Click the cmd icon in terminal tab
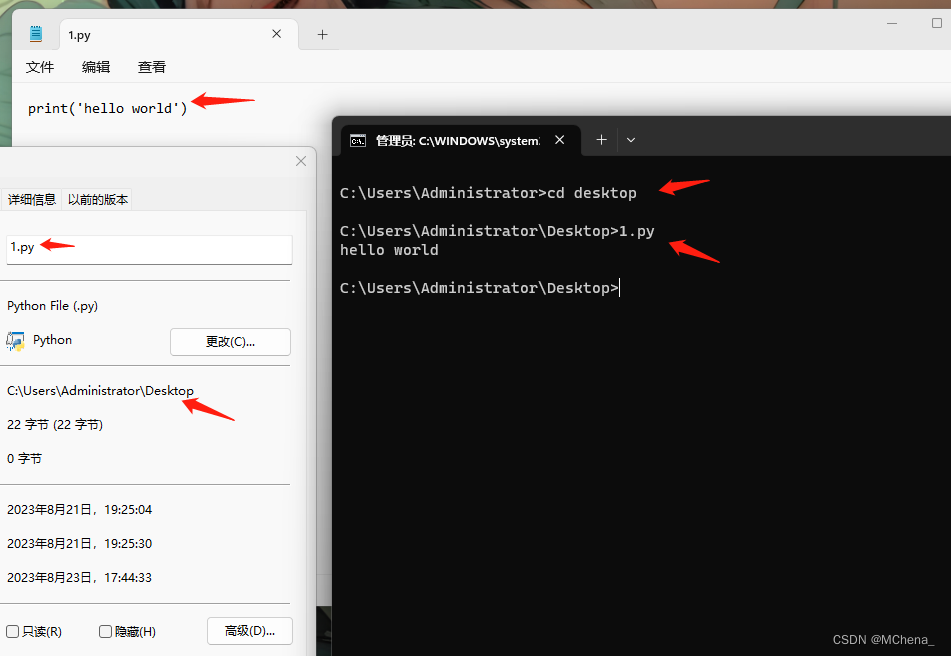 (x=358, y=141)
